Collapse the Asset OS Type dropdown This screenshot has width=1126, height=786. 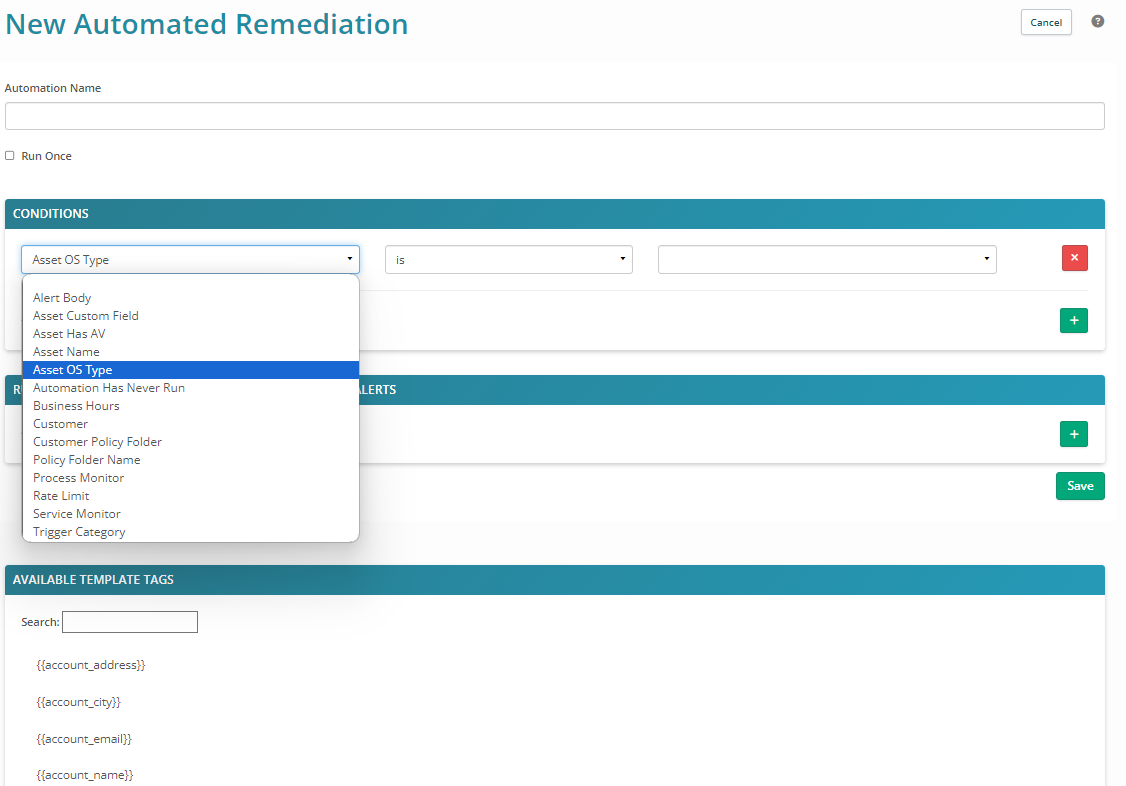[190, 260]
